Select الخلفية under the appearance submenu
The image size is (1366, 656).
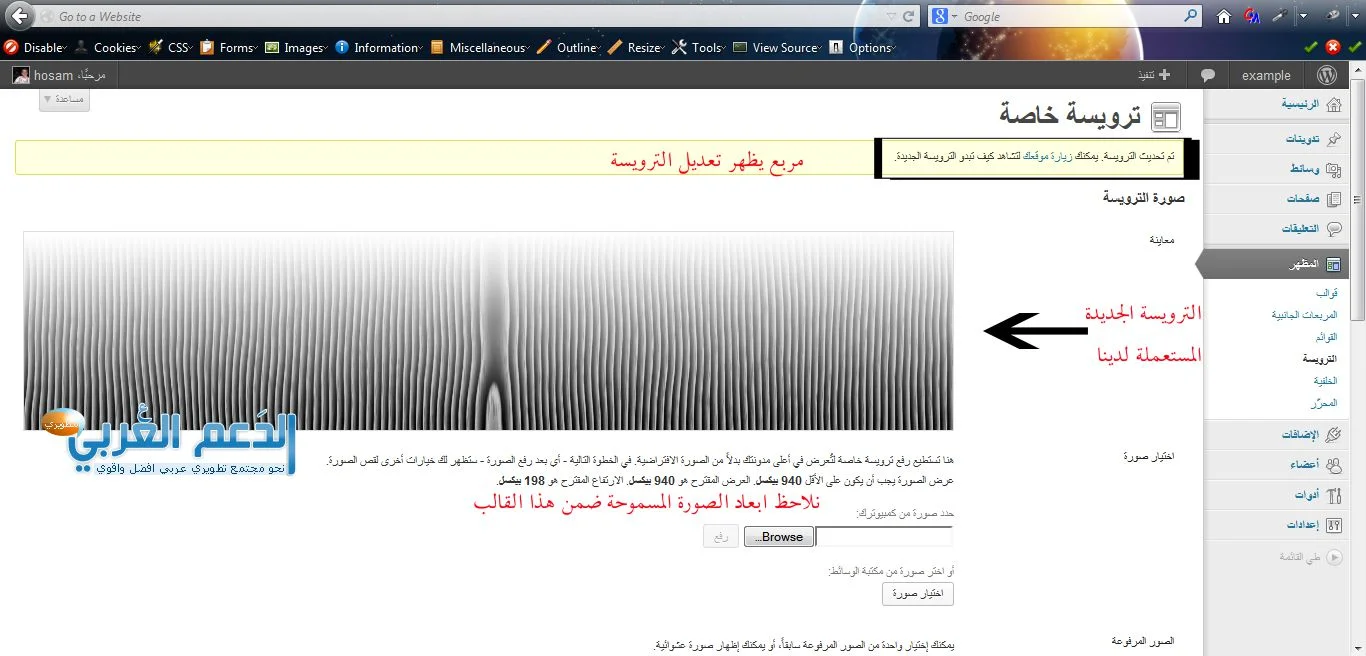(1324, 381)
